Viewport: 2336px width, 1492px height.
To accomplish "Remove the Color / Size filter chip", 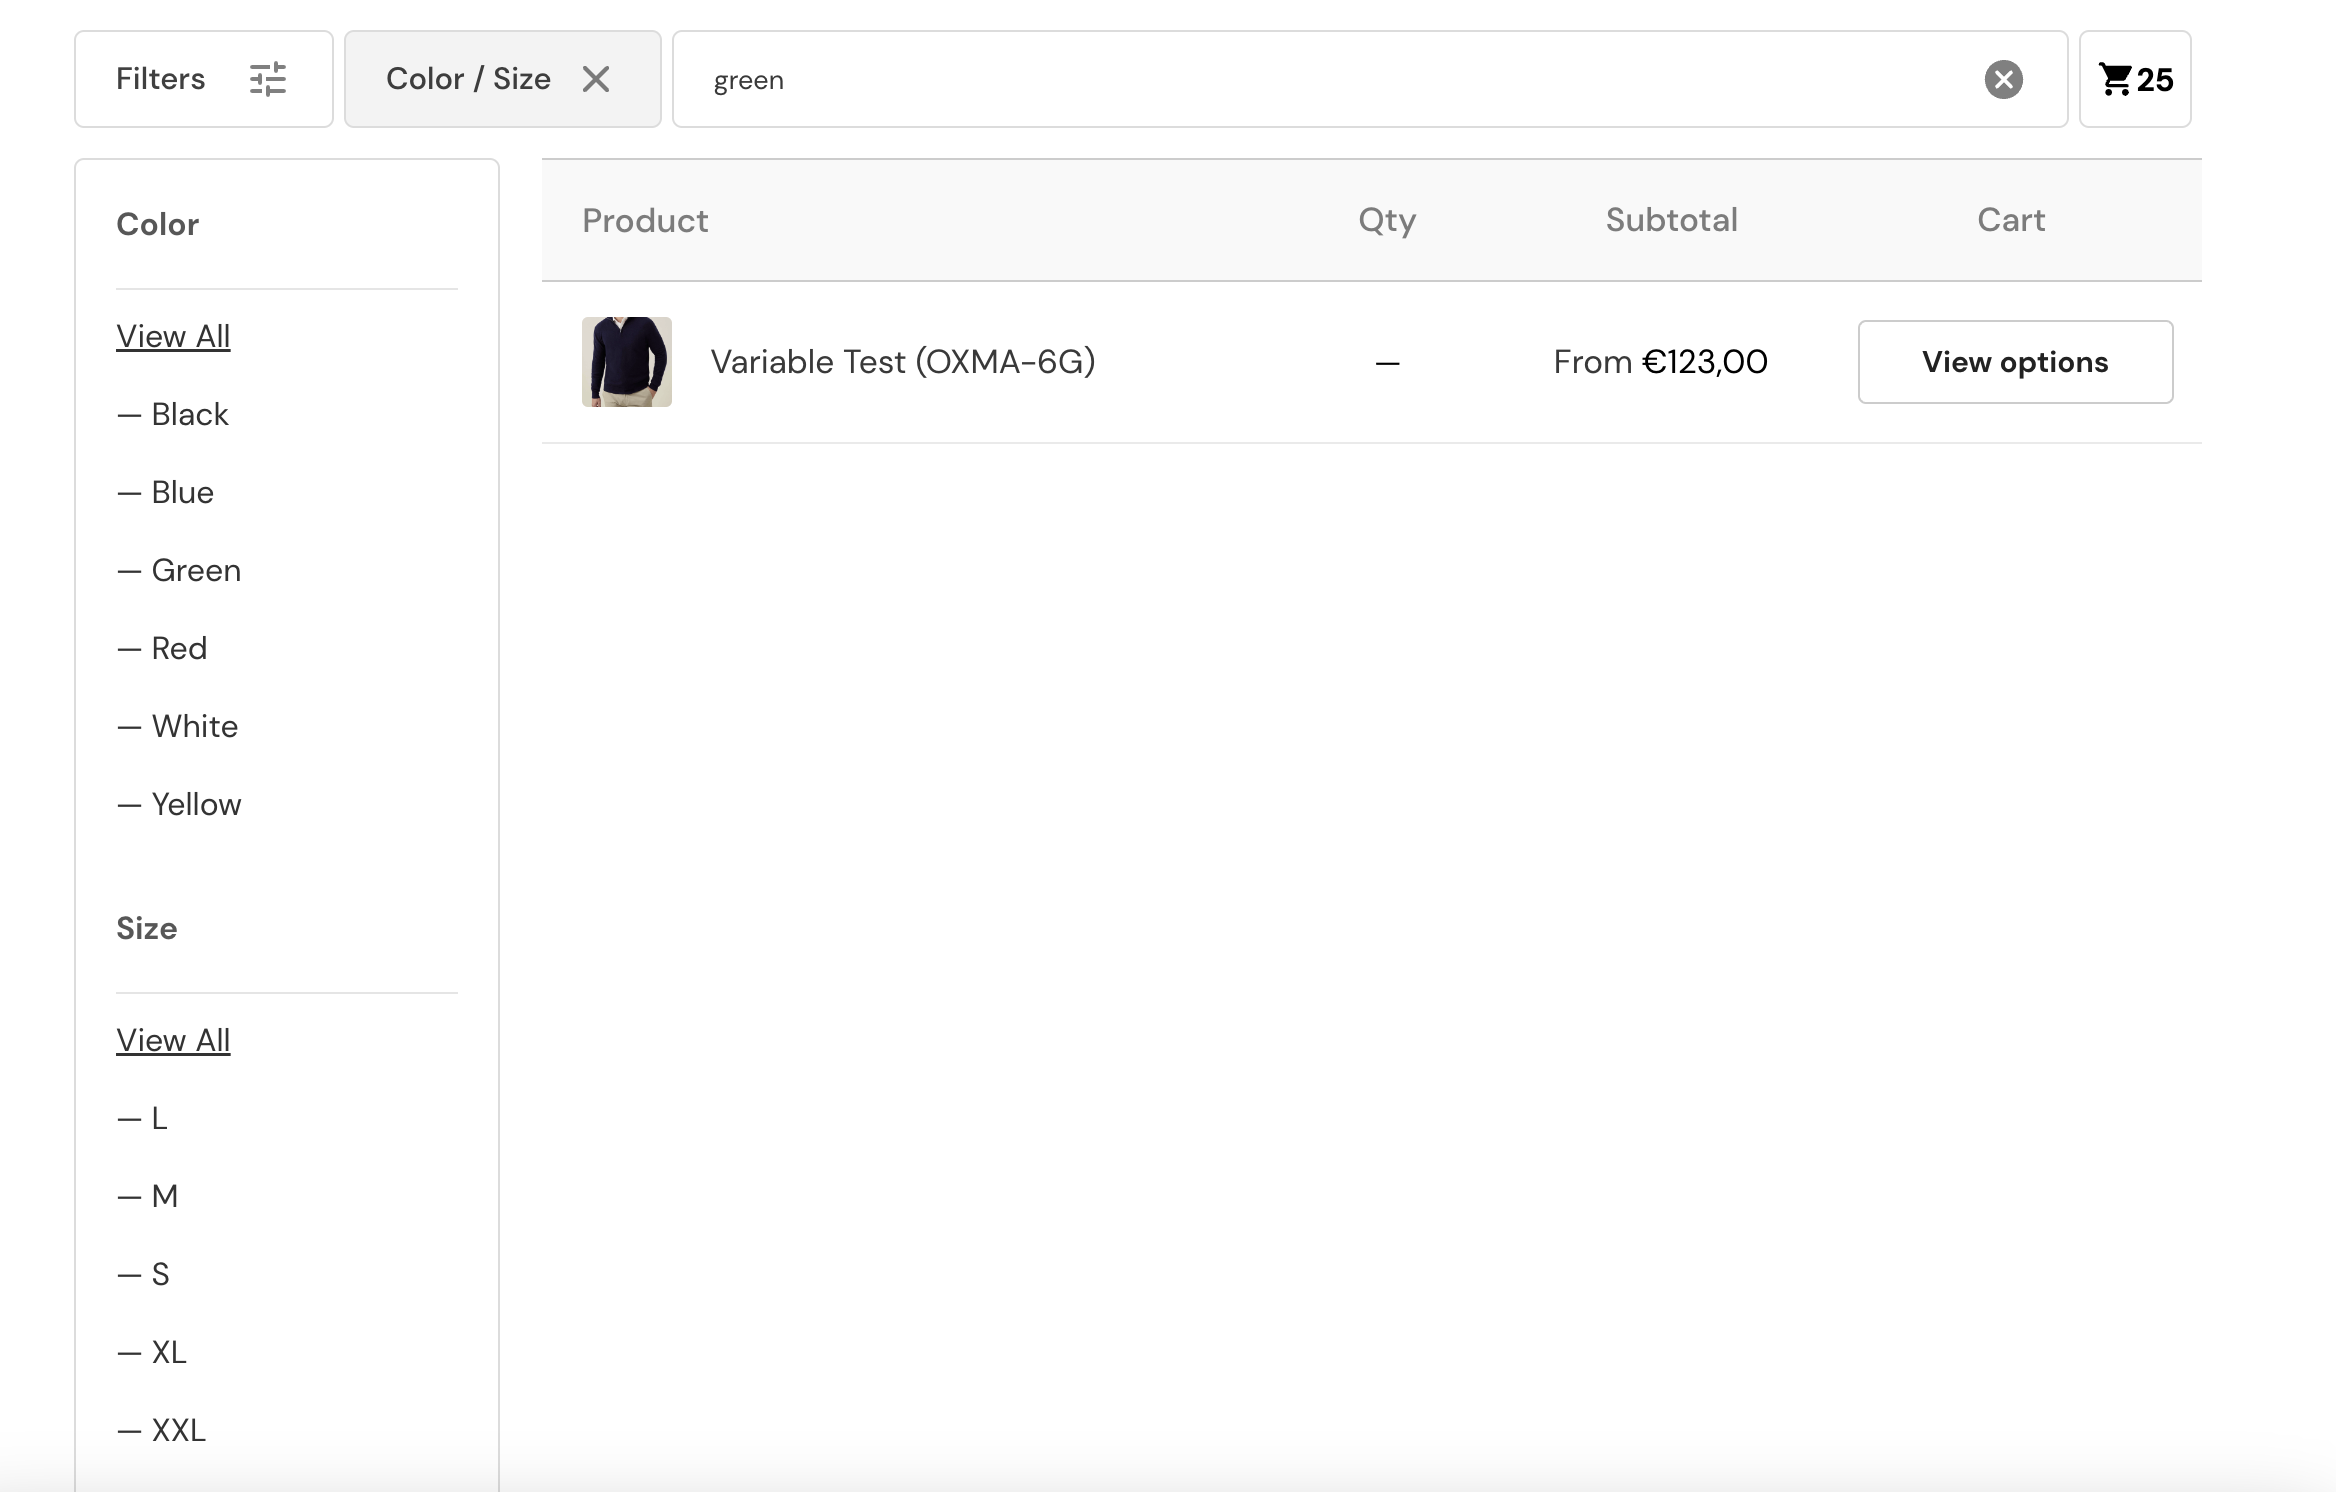I will click(x=597, y=78).
